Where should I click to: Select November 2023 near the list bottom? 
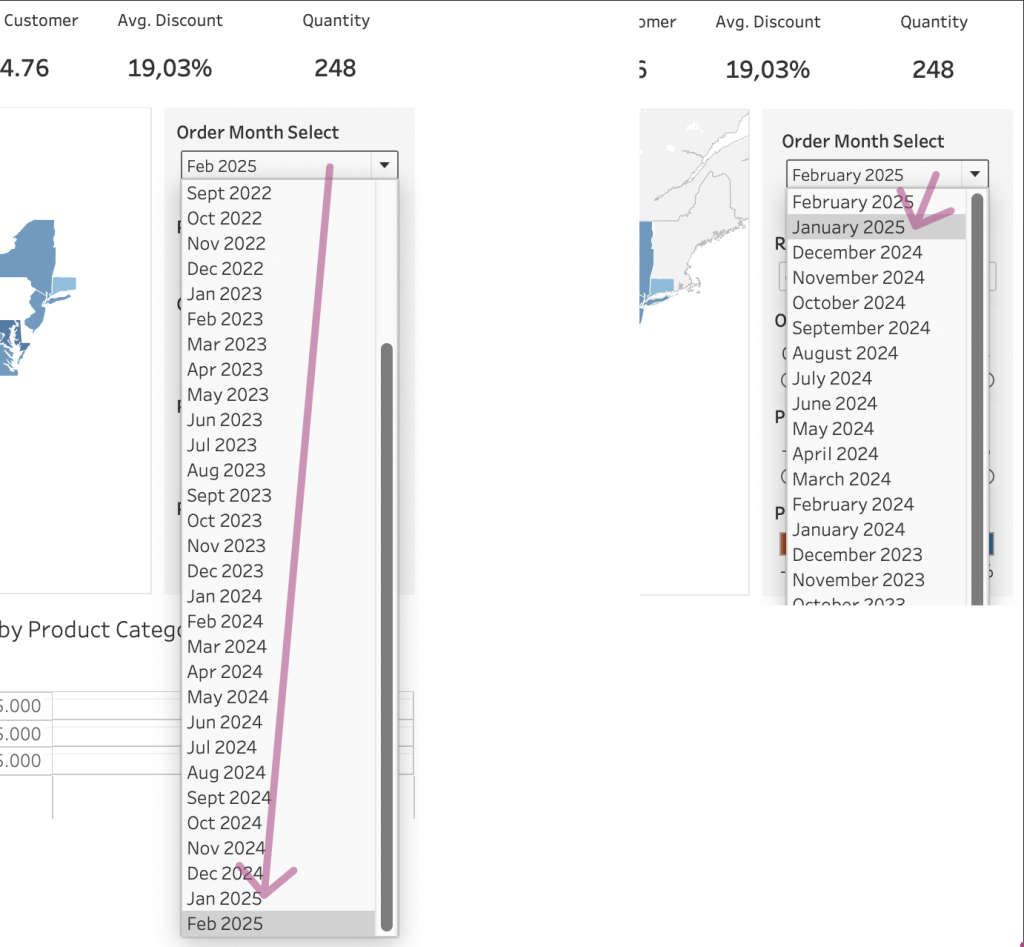point(858,579)
